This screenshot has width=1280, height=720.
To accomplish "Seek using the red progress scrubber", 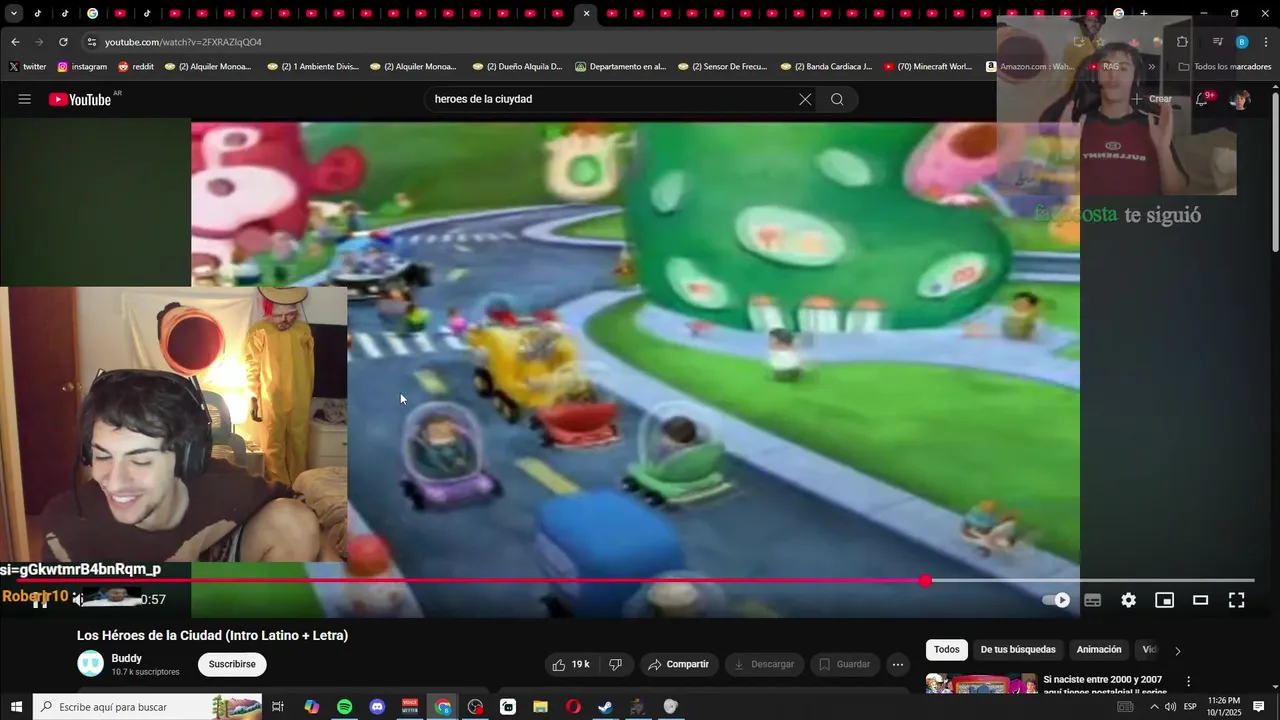I will [926, 580].
